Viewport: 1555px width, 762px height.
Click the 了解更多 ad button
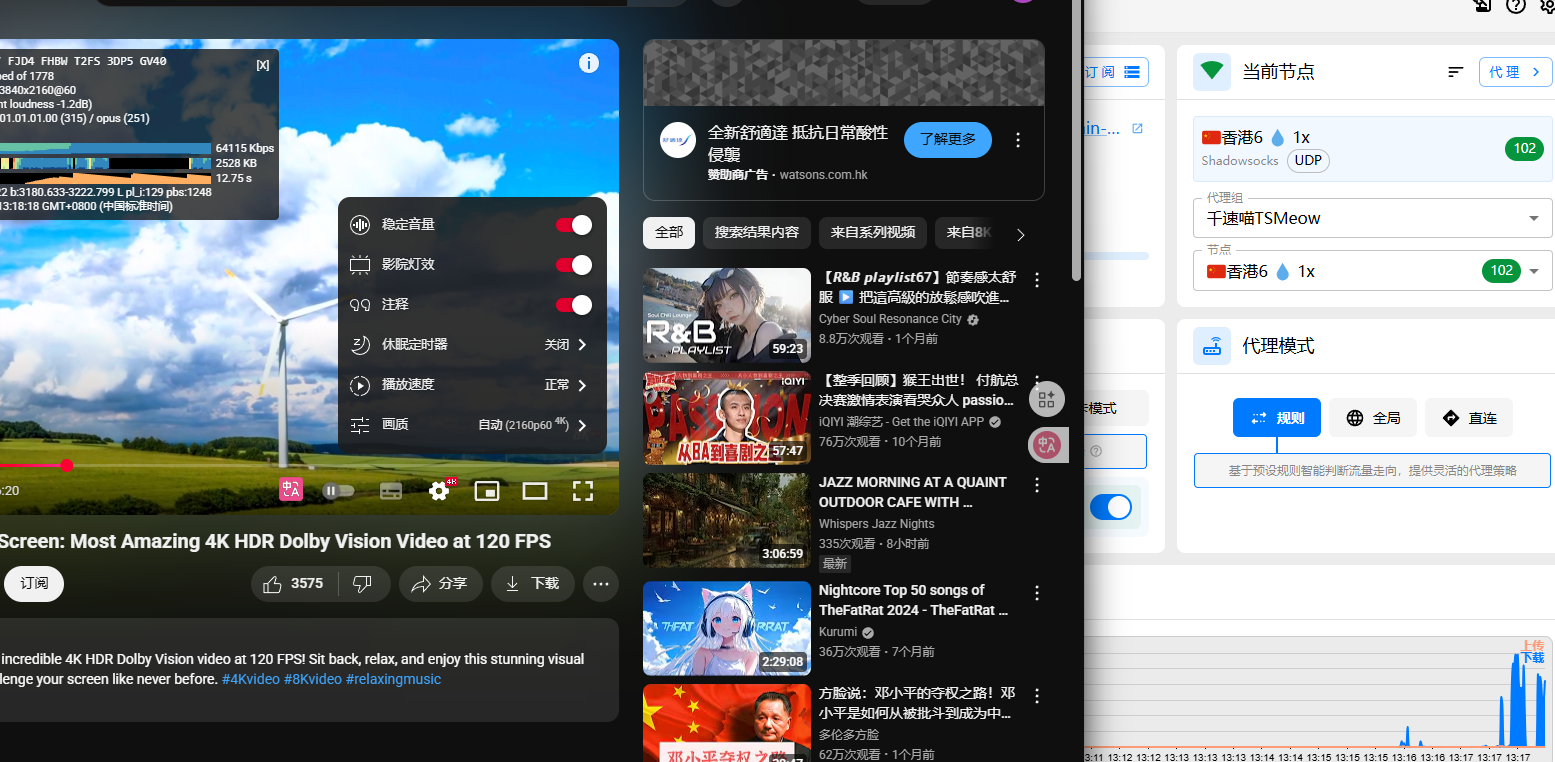(x=948, y=140)
